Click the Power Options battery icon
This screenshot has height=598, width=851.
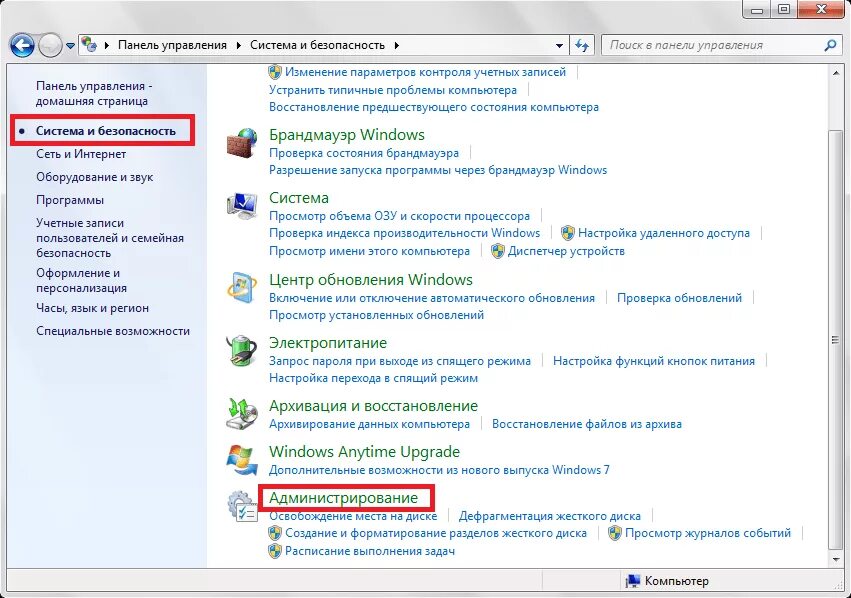coord(242,351)
